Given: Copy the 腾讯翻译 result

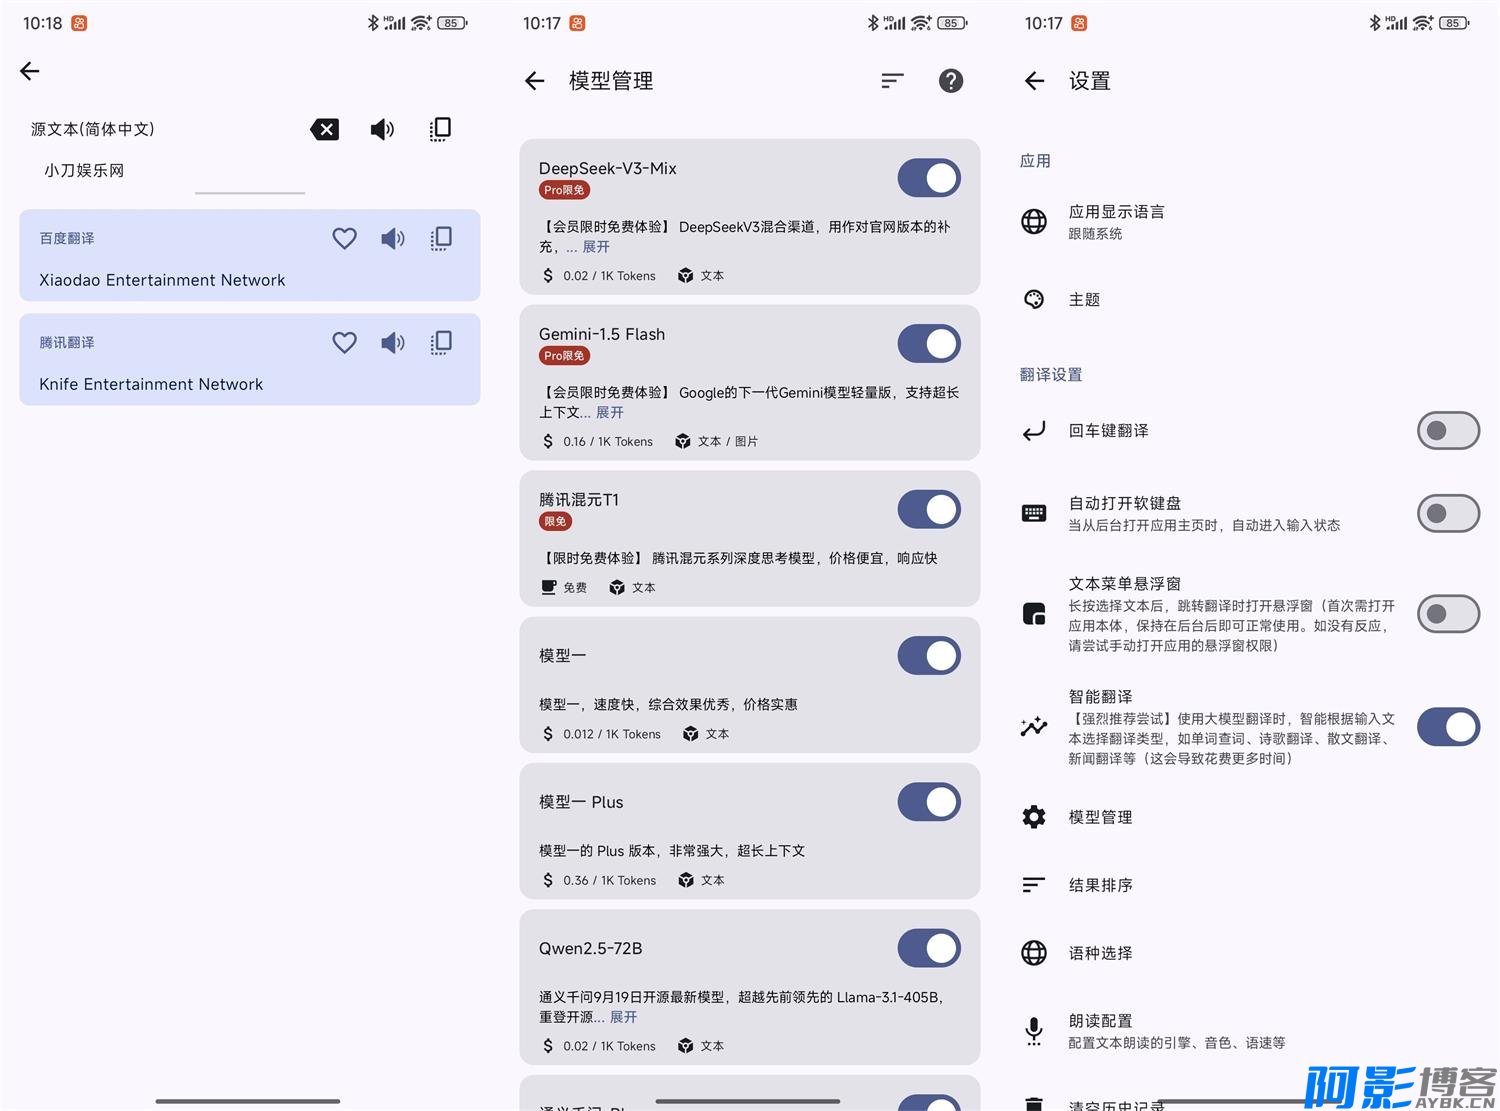Looking at the screenshot, I should coord(441,342).
